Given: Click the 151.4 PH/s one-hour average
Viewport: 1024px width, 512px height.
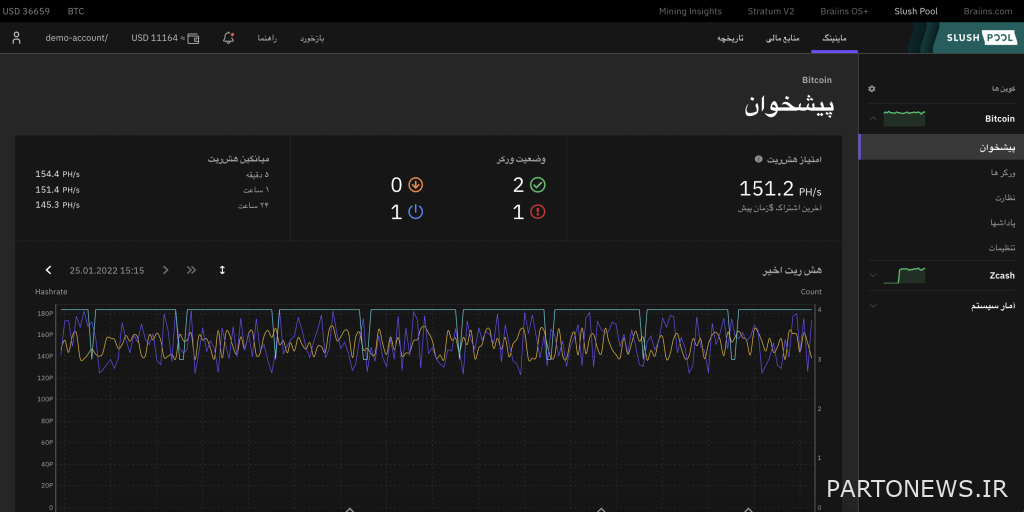Looking at the screenshot, I should [57, 189].
